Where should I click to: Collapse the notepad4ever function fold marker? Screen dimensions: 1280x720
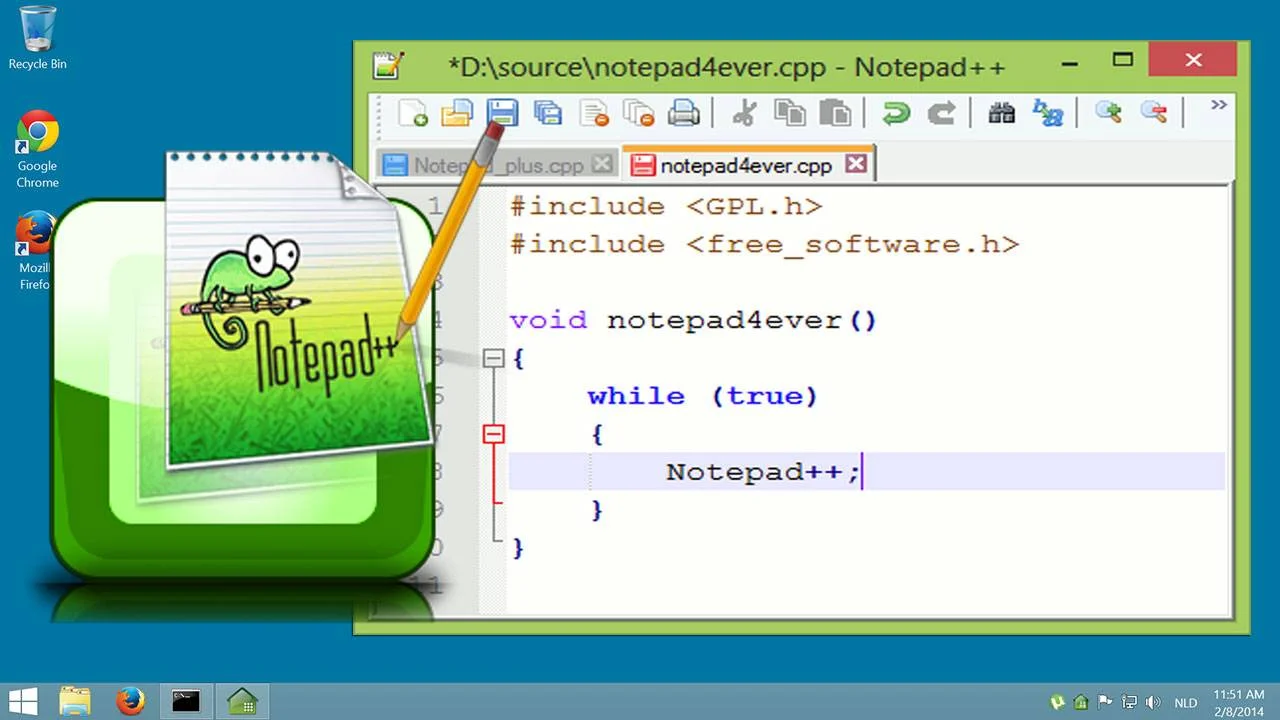pos(494,357)
